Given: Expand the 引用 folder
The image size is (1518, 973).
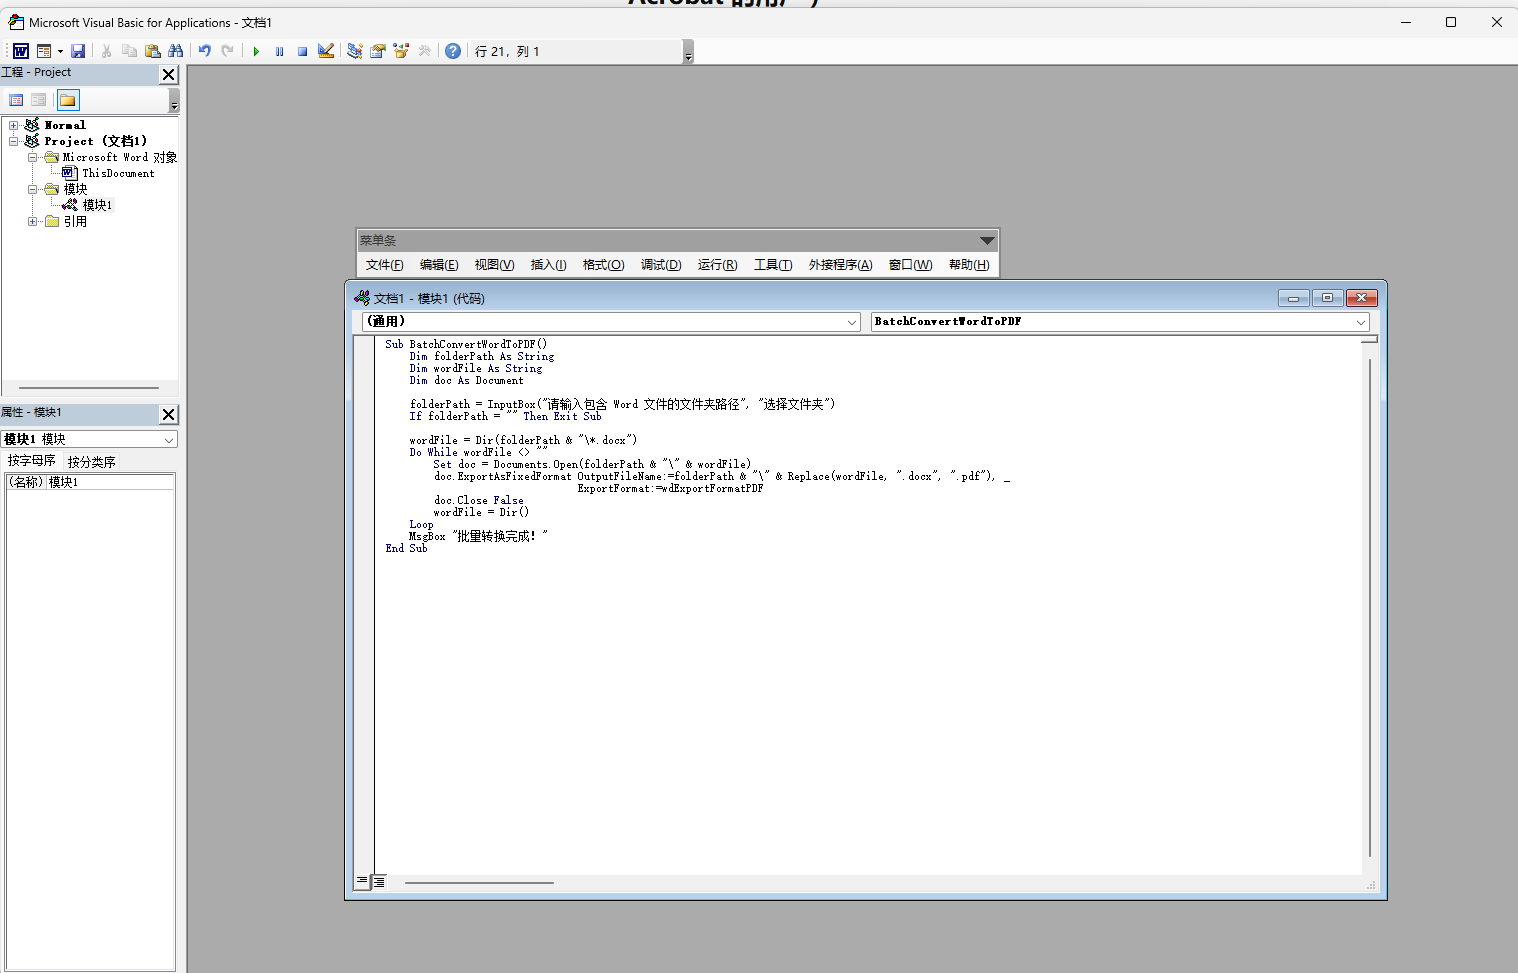Looking at the screenshot, I should click(32, 221).
